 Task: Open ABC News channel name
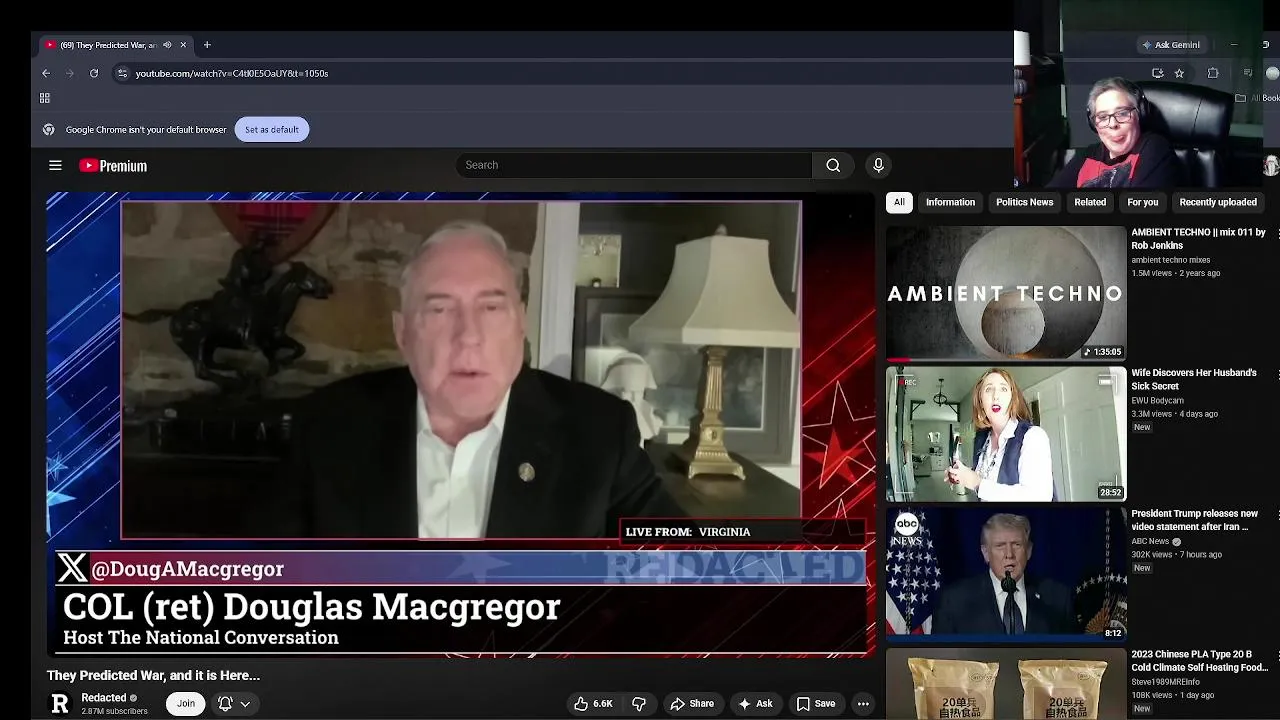click(1150, 541)
